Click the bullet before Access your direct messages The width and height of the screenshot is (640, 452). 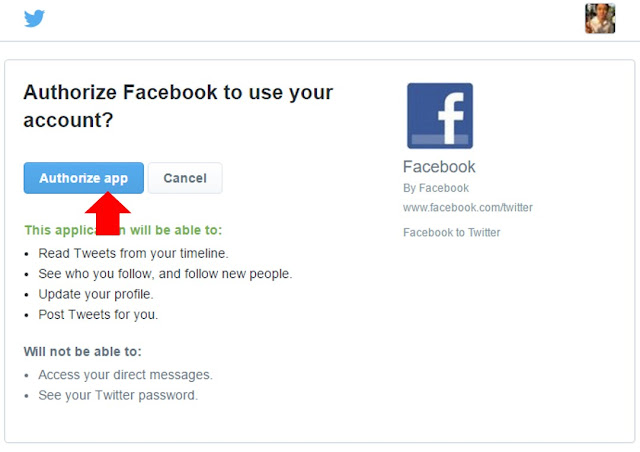click(27, 375)
